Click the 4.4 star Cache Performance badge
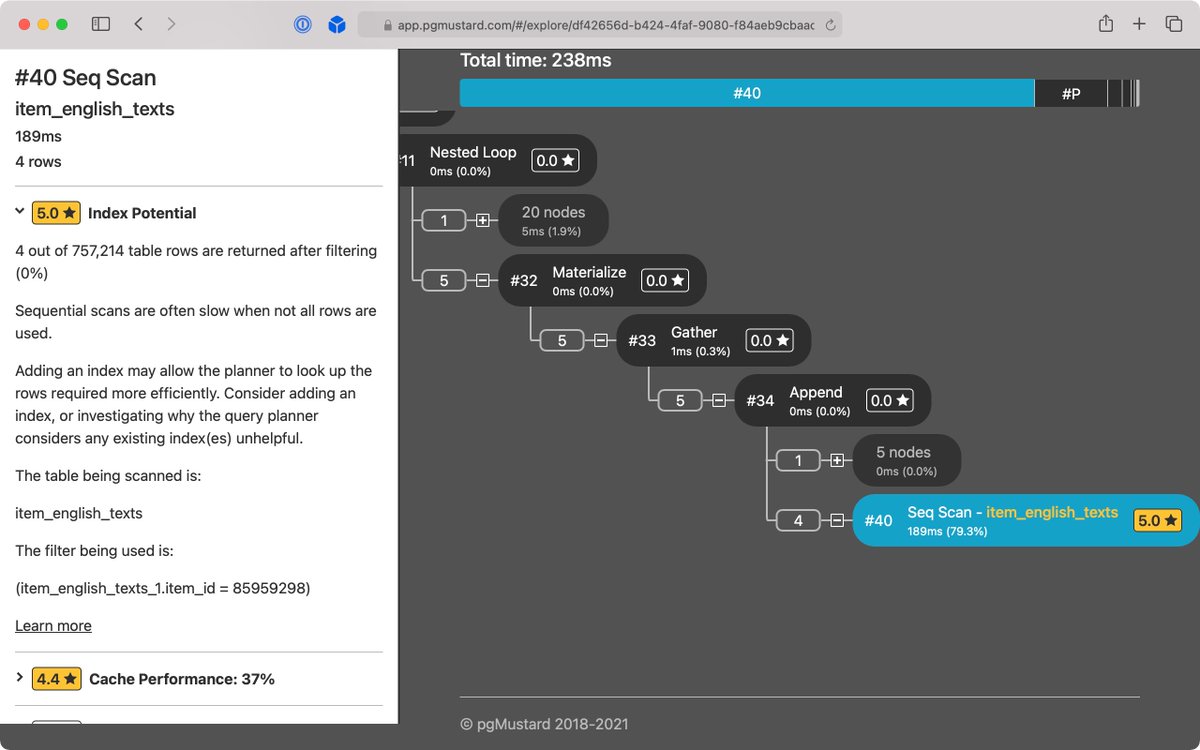 56,679
